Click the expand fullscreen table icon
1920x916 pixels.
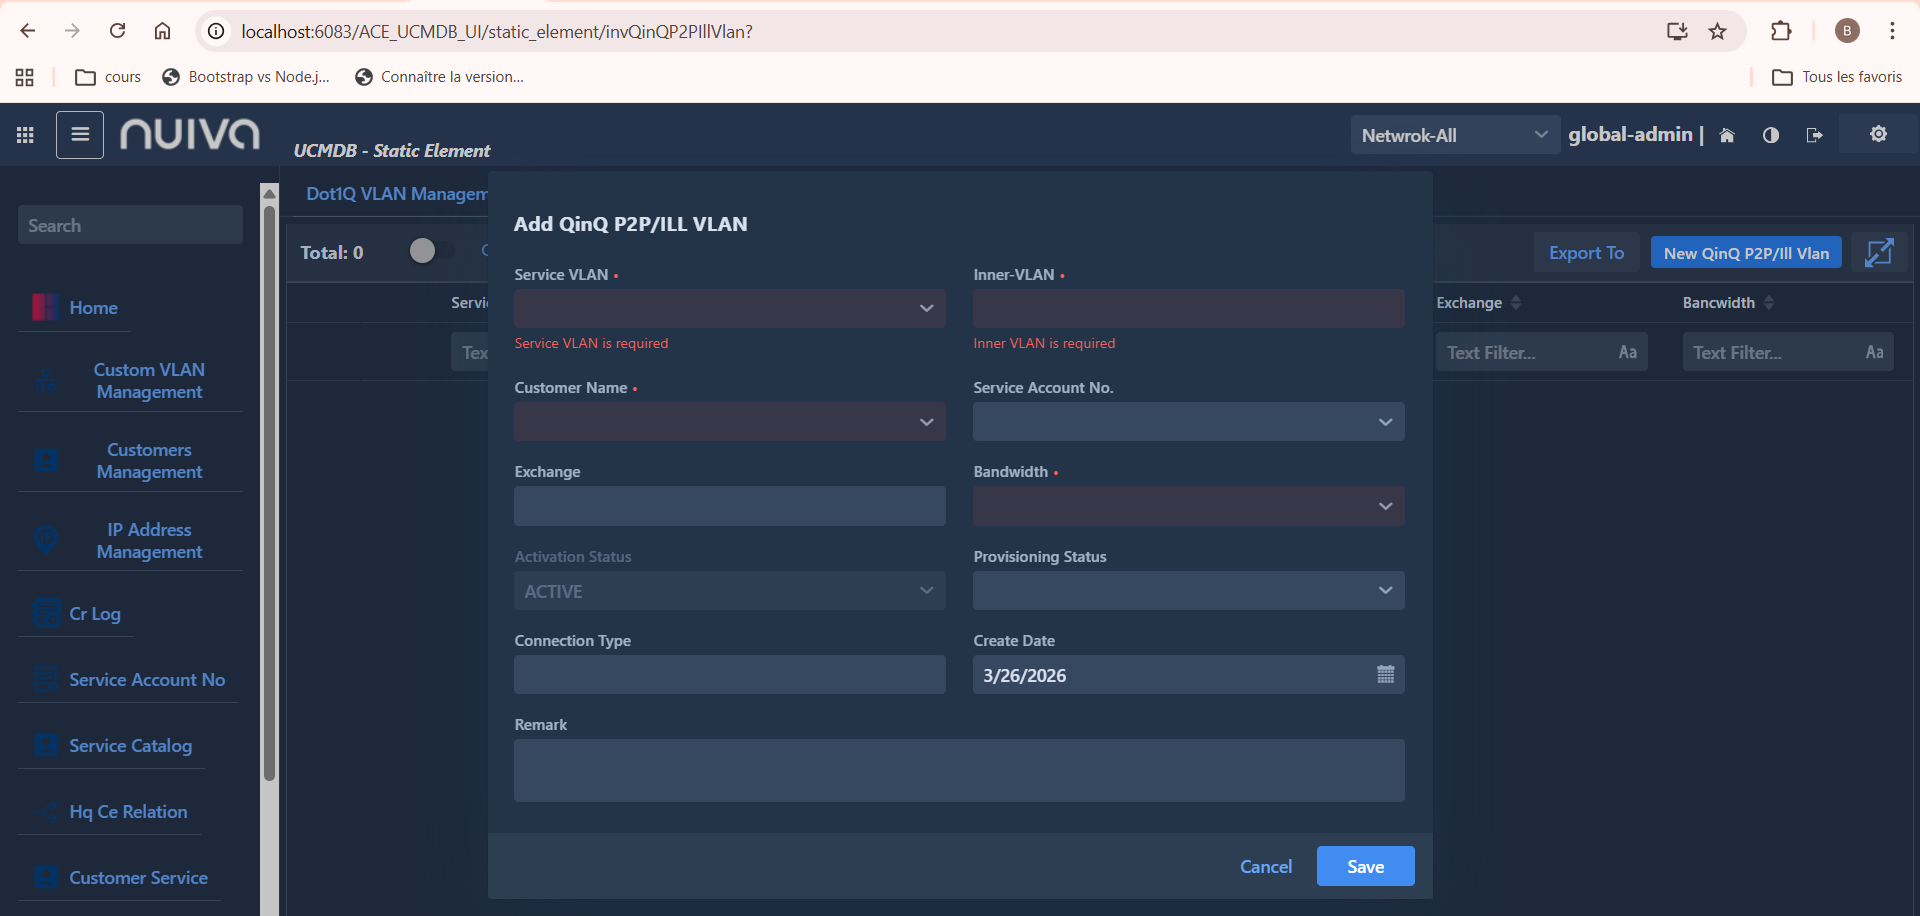pos(1879,253)
